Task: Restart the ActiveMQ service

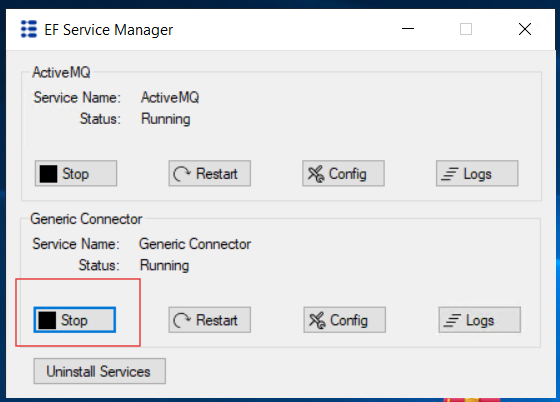Action: pyautogui.click(x=210, y=174)
